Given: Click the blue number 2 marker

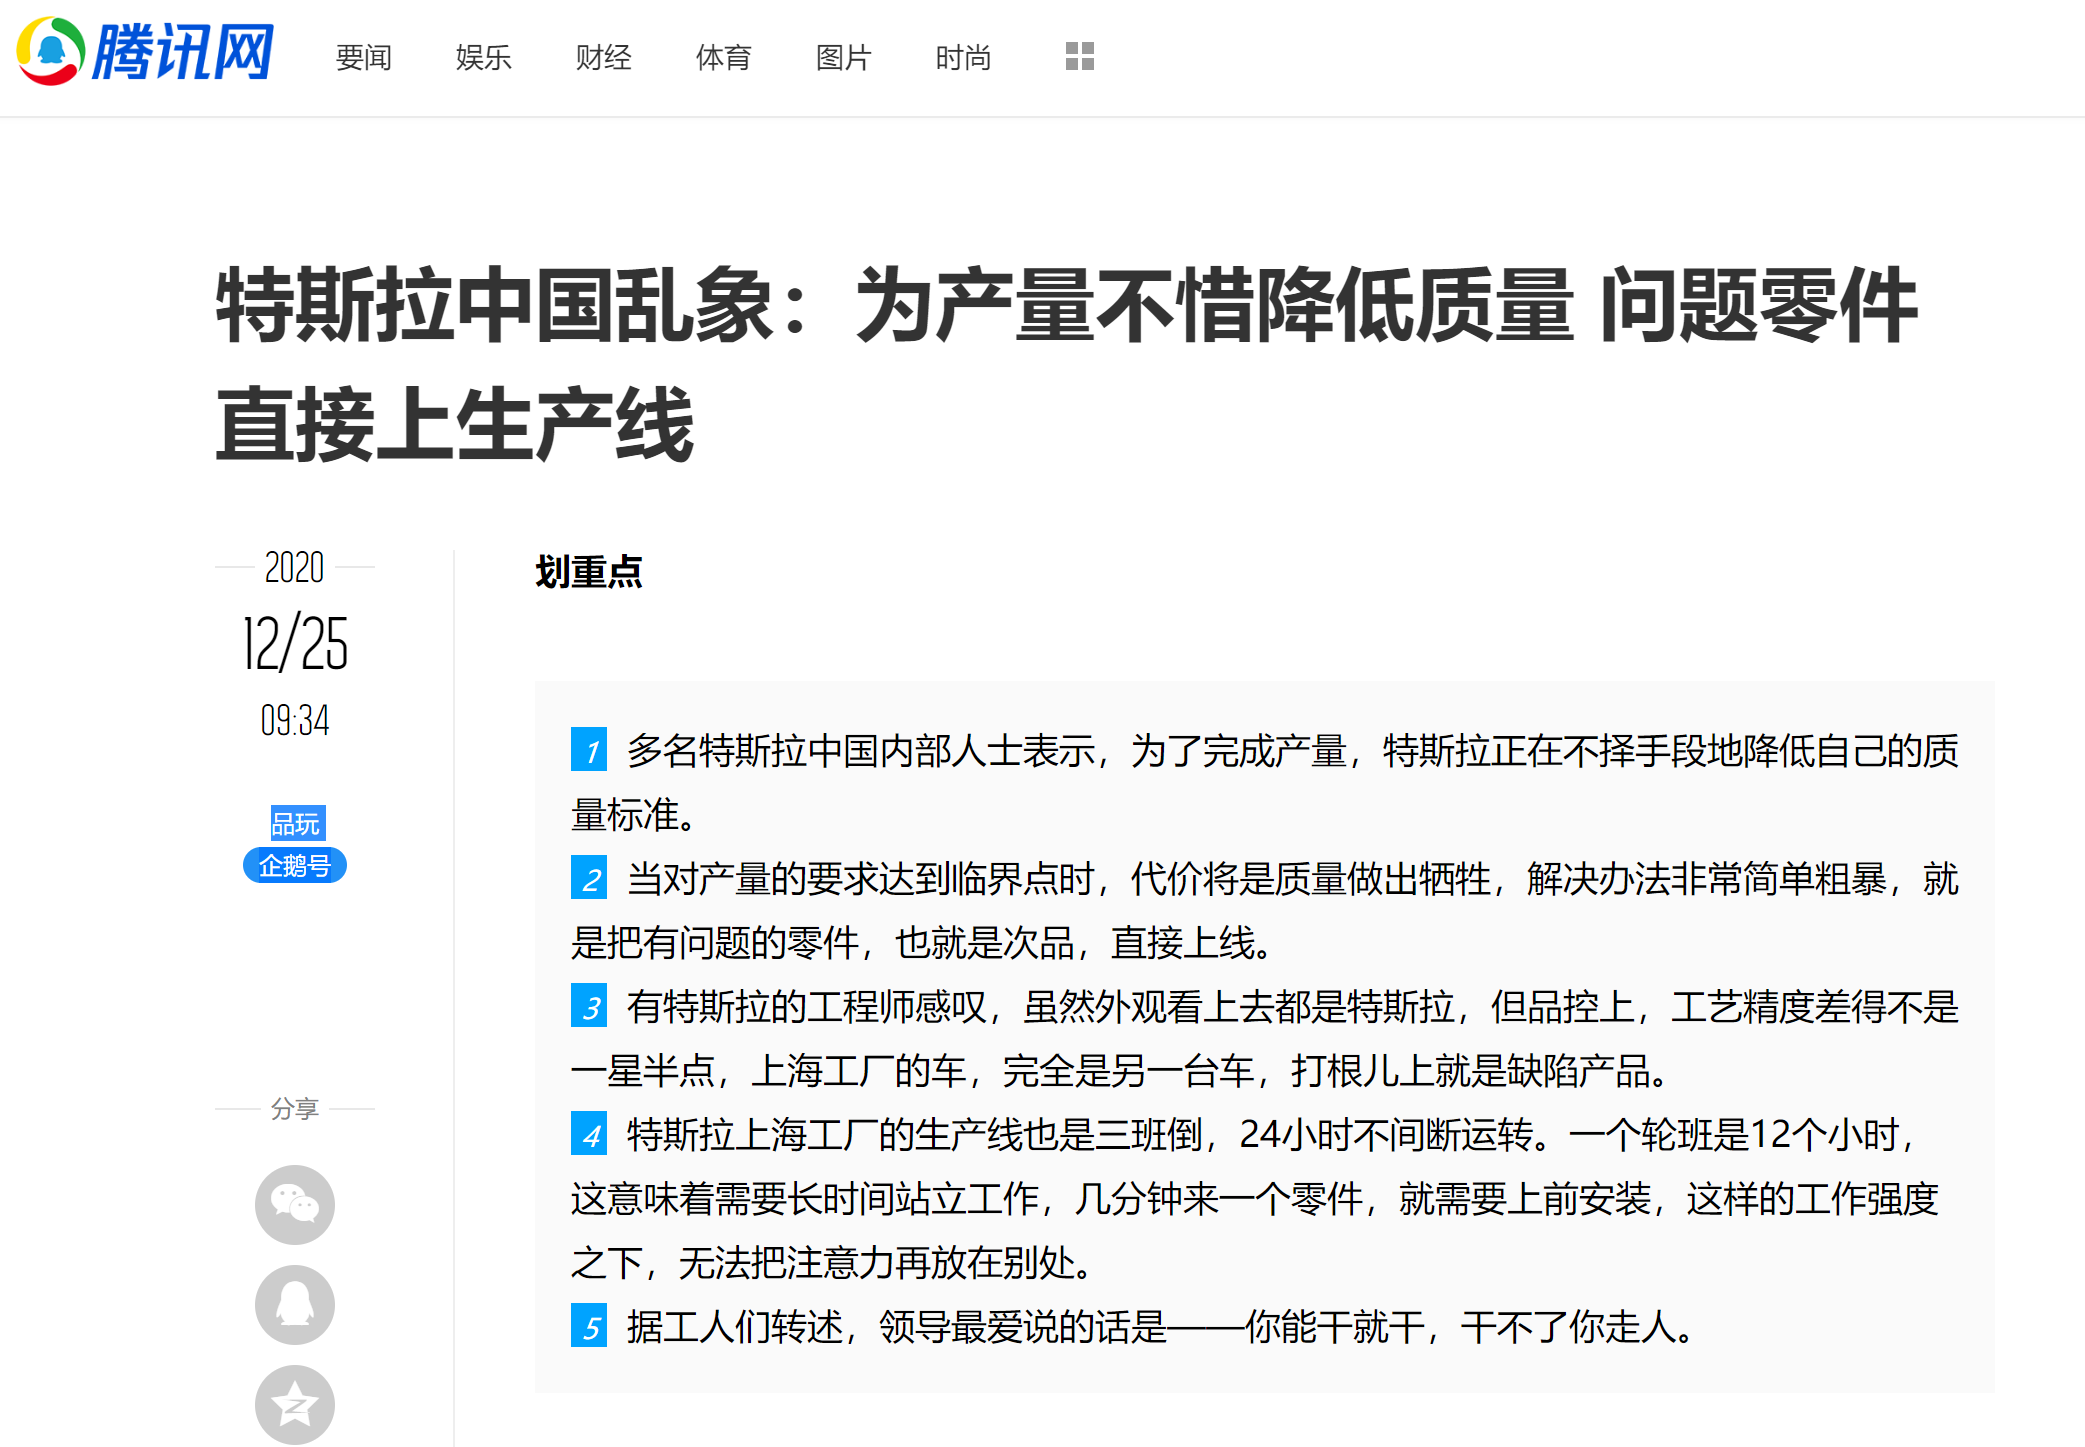Looking at the screenshot, I should pyautogui.click(x=589, y=877).
